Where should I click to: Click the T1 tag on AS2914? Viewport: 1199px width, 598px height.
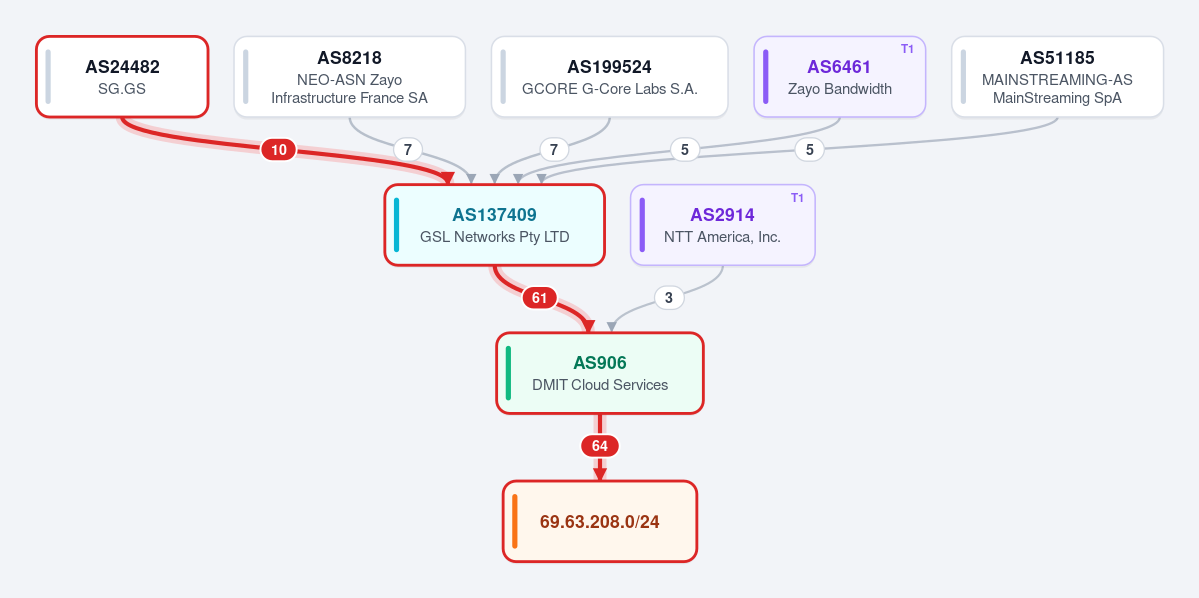click(797, 198)
